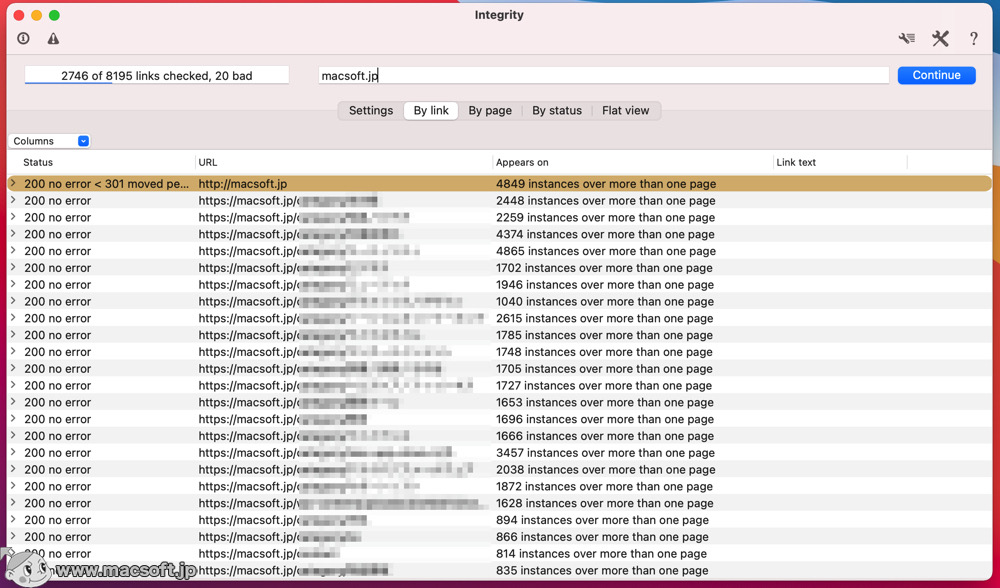This screenshot has height=588, width=1000.
Task: Click the yellow minimize window button
Action: tap(37, 15)
